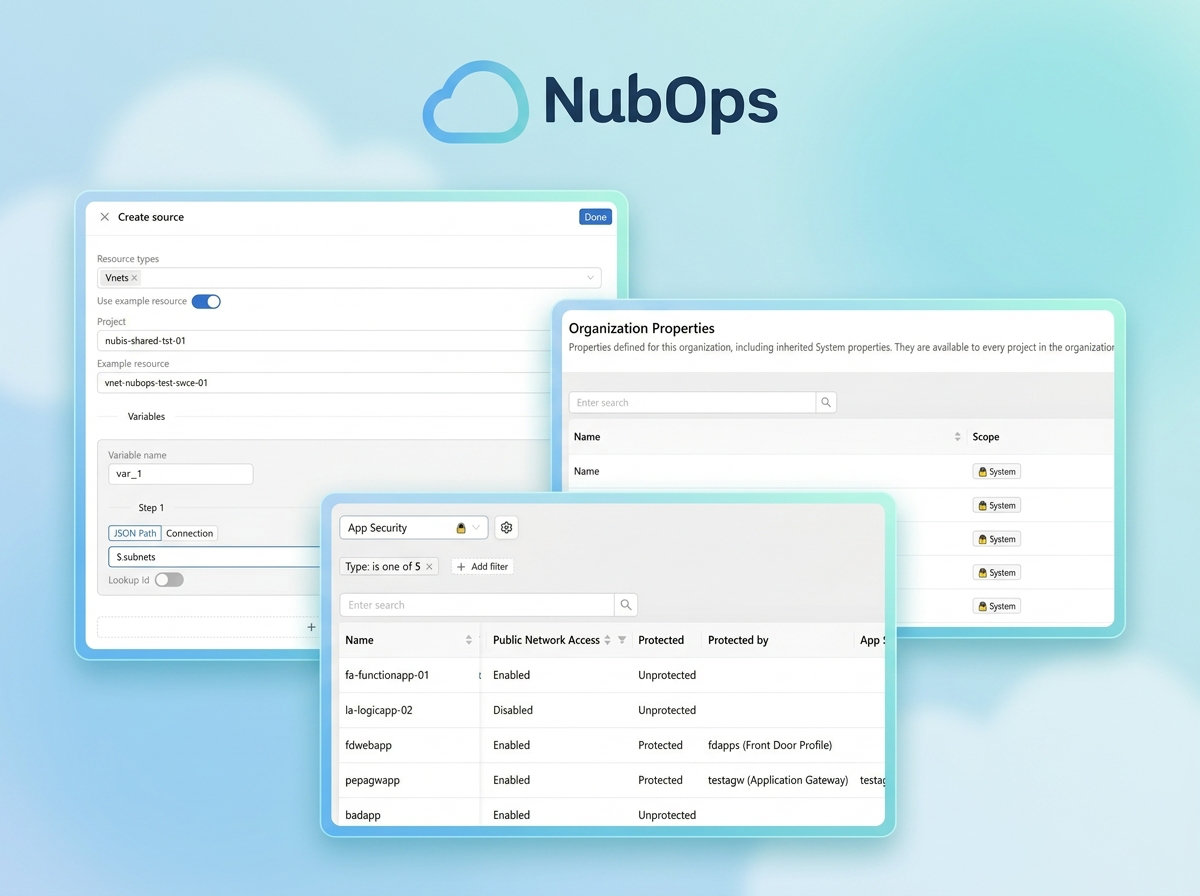
Task: Click the Protected column header
Action: 661,640
